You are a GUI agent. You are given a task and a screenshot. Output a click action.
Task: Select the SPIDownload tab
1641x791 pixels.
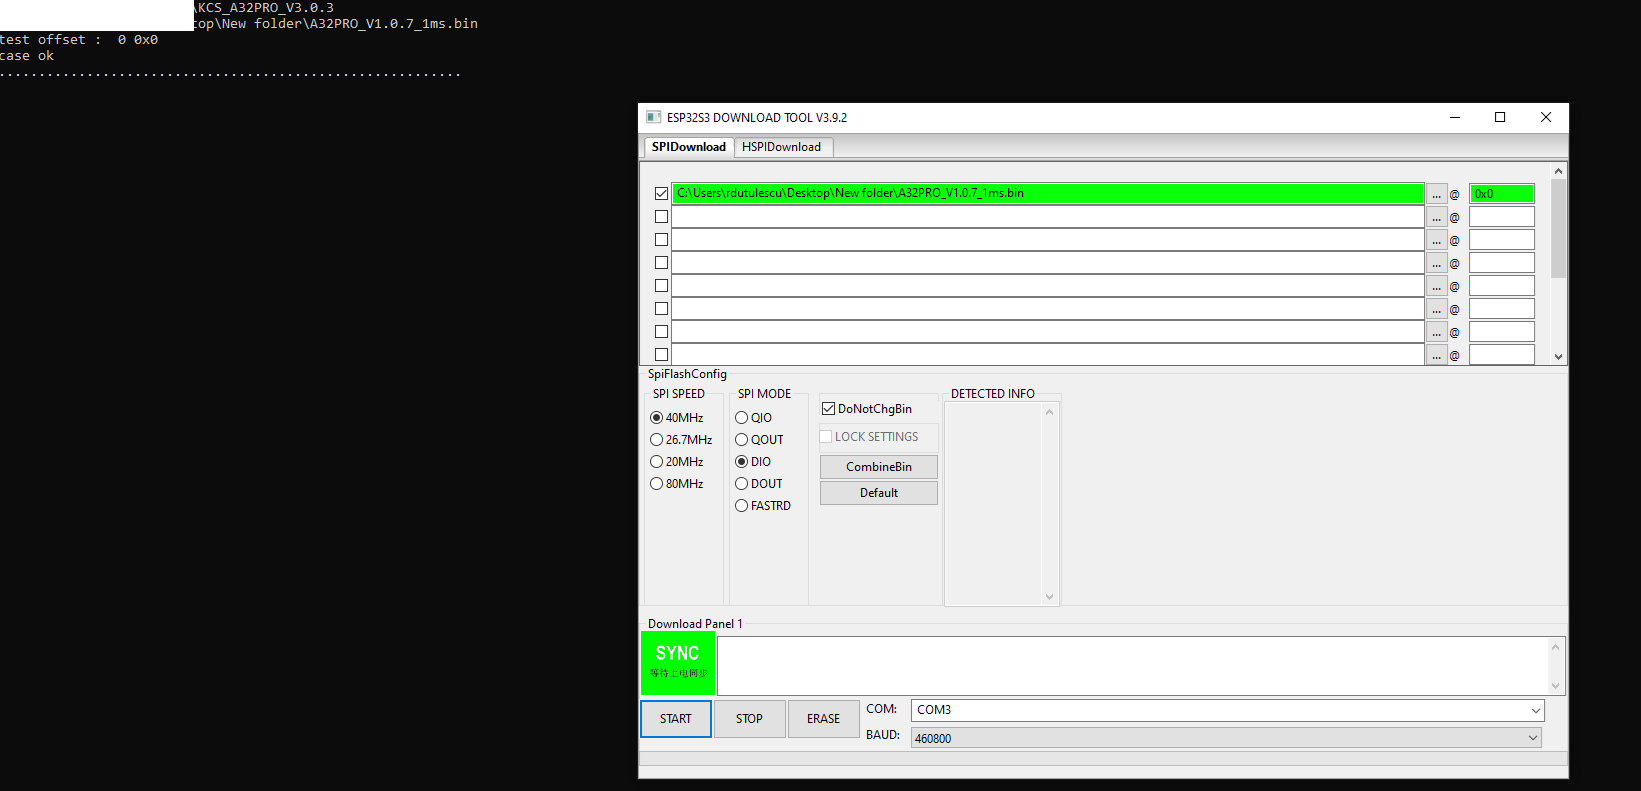click(688, 147)
